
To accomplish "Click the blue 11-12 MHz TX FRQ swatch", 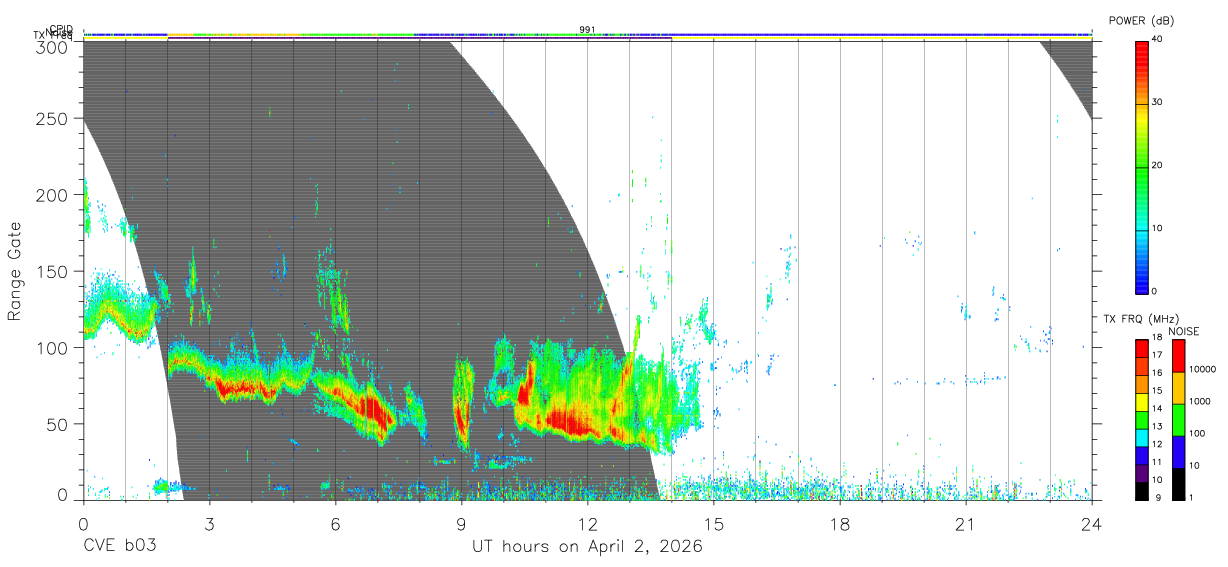I will pos(1142,455).
